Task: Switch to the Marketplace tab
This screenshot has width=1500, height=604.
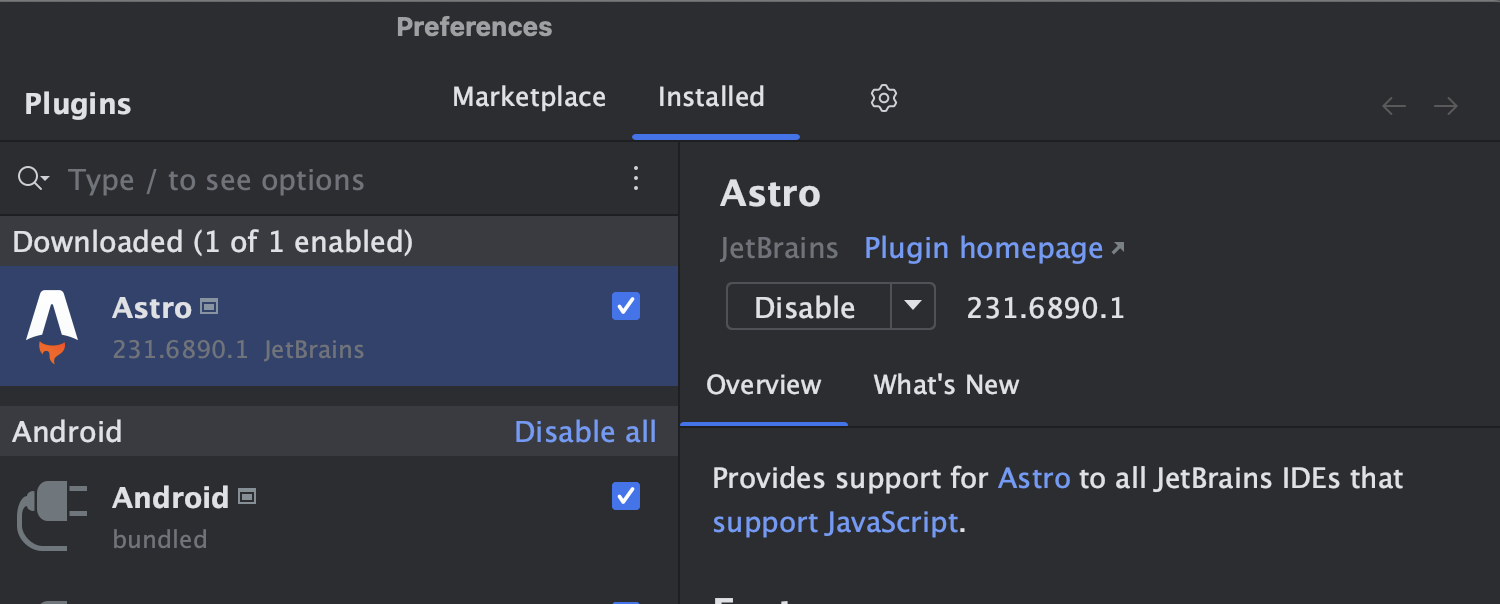Action: pos(529,97)
